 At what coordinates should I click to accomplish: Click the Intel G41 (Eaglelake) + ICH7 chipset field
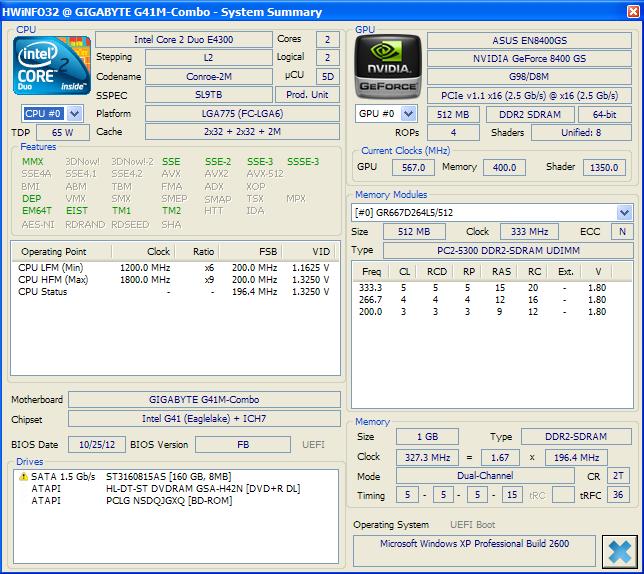[x=204, y=419]
